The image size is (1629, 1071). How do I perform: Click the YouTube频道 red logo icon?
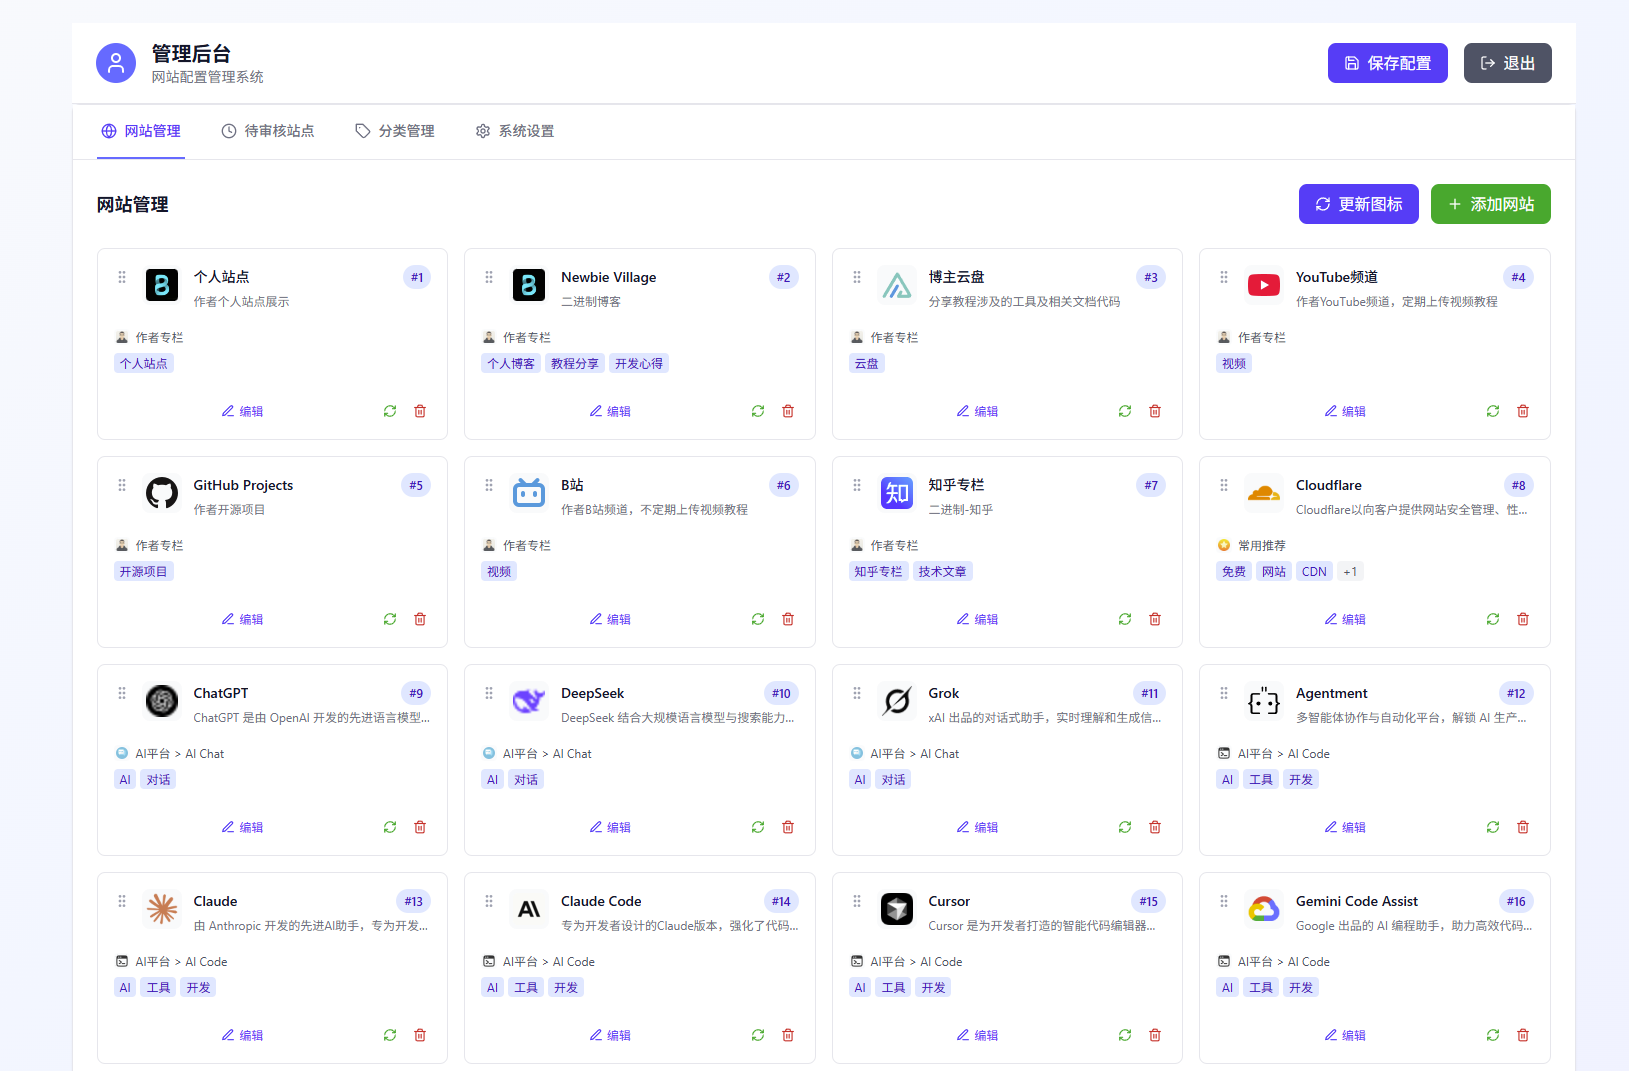point(1263,285)
